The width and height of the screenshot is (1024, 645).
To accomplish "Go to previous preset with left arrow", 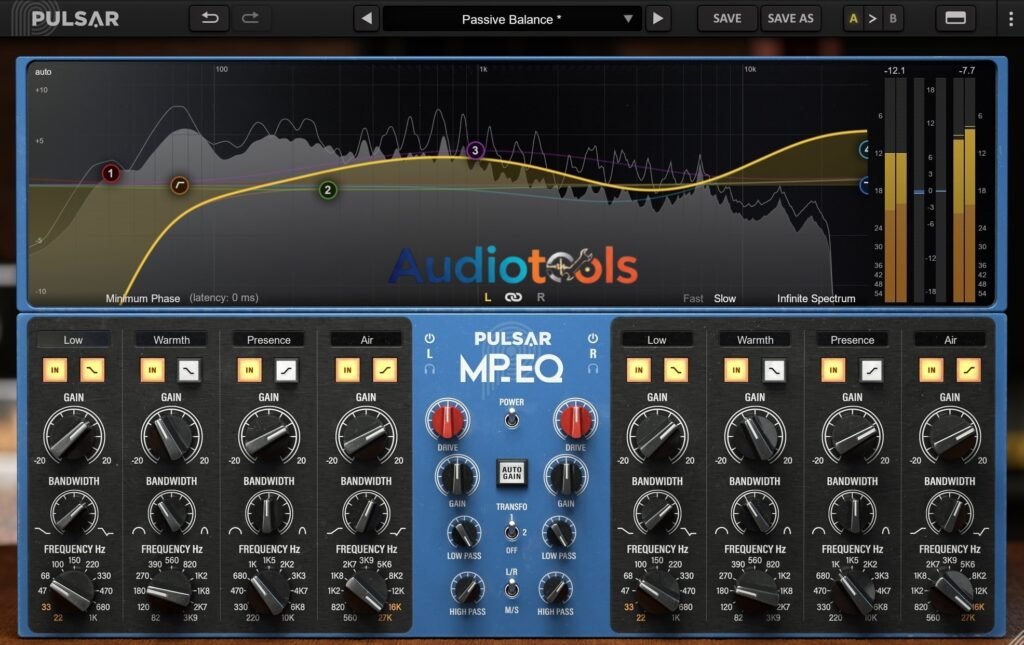I will (366, 19).
